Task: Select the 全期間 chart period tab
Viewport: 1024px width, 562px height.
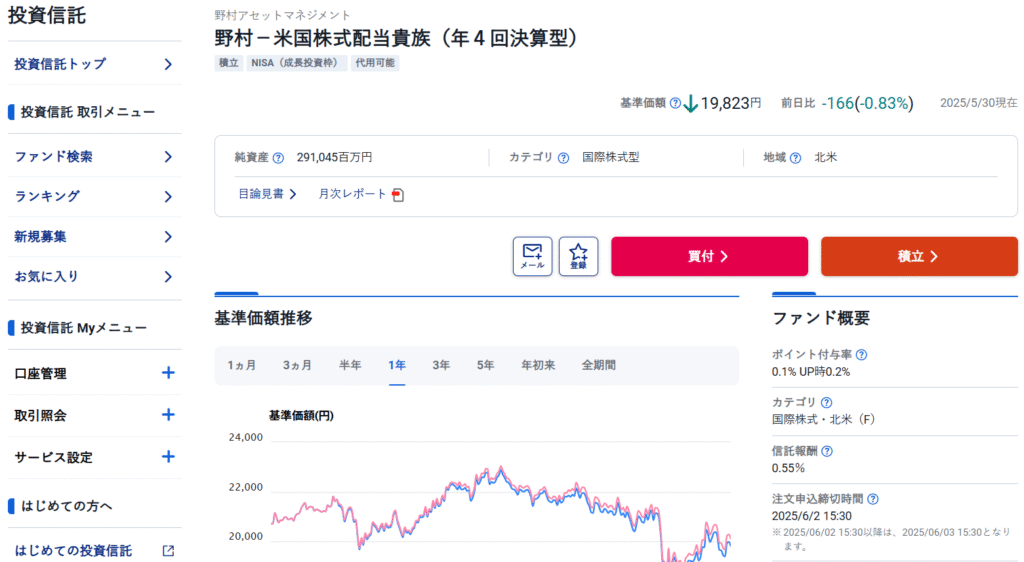Action: pyautogui.click(x=599, y=366)
